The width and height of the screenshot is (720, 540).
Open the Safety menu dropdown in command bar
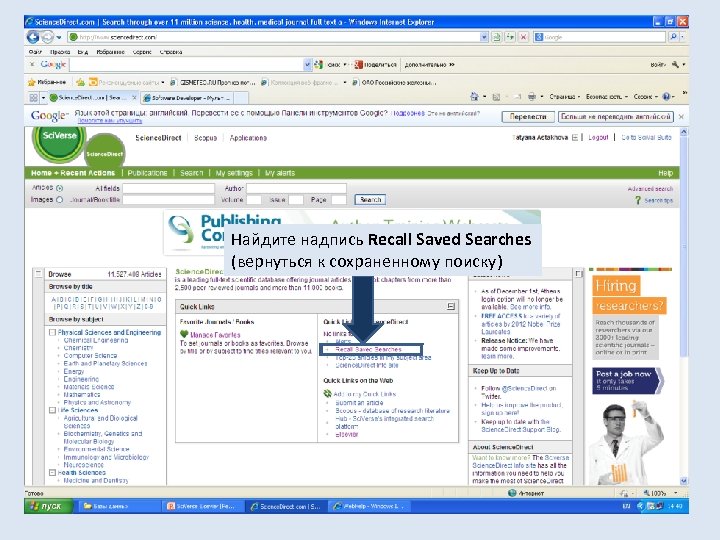607,96
